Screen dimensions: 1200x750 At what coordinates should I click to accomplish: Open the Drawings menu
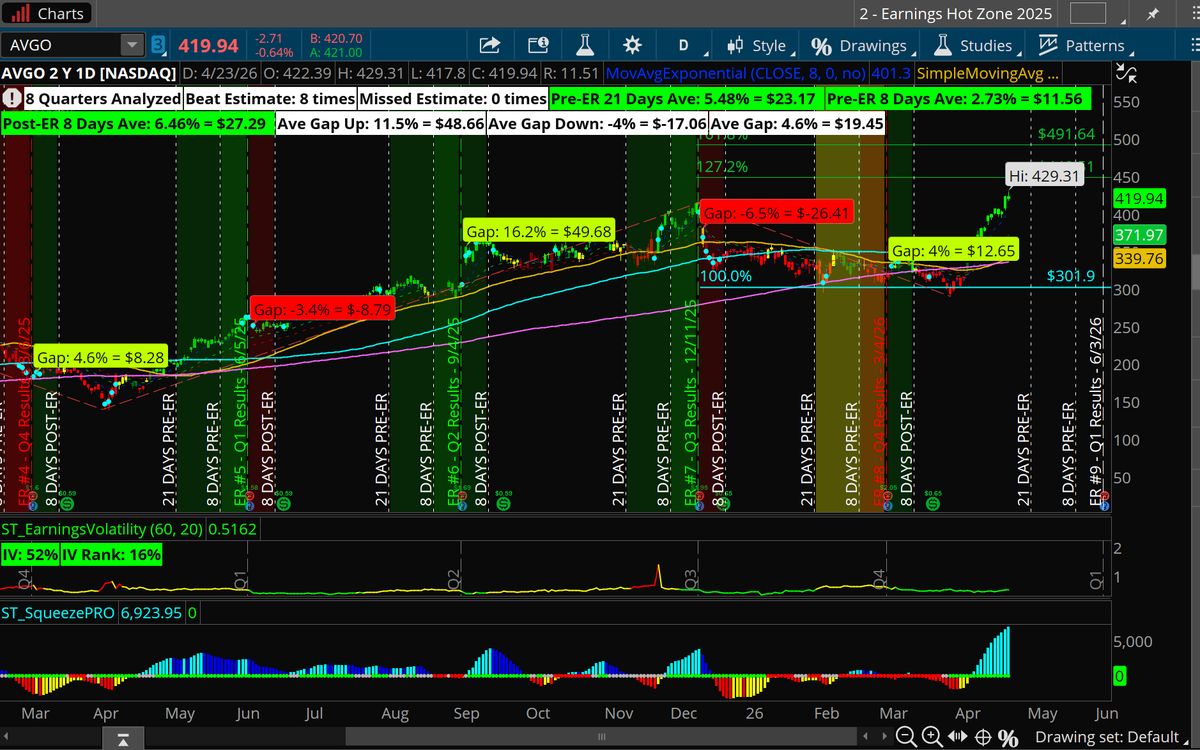click(x=863, y=45)
